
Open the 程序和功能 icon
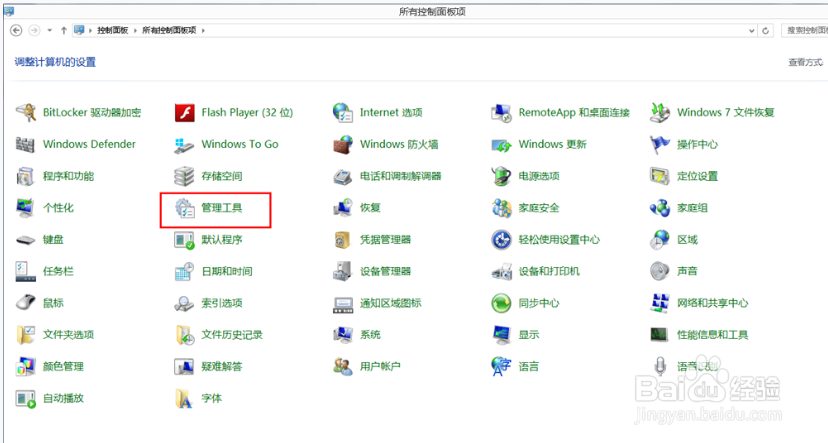tap(25, 176)
